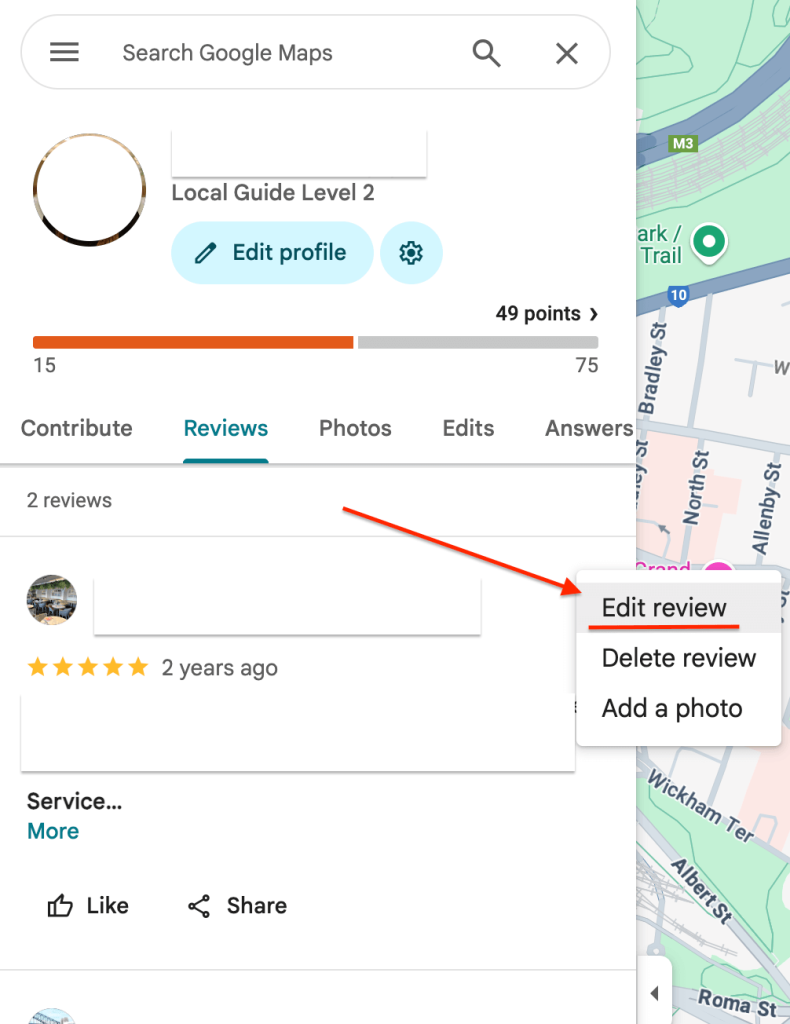Open the Contribute tab
This screenshot has width=790, height=1024.
coord(76,428)
